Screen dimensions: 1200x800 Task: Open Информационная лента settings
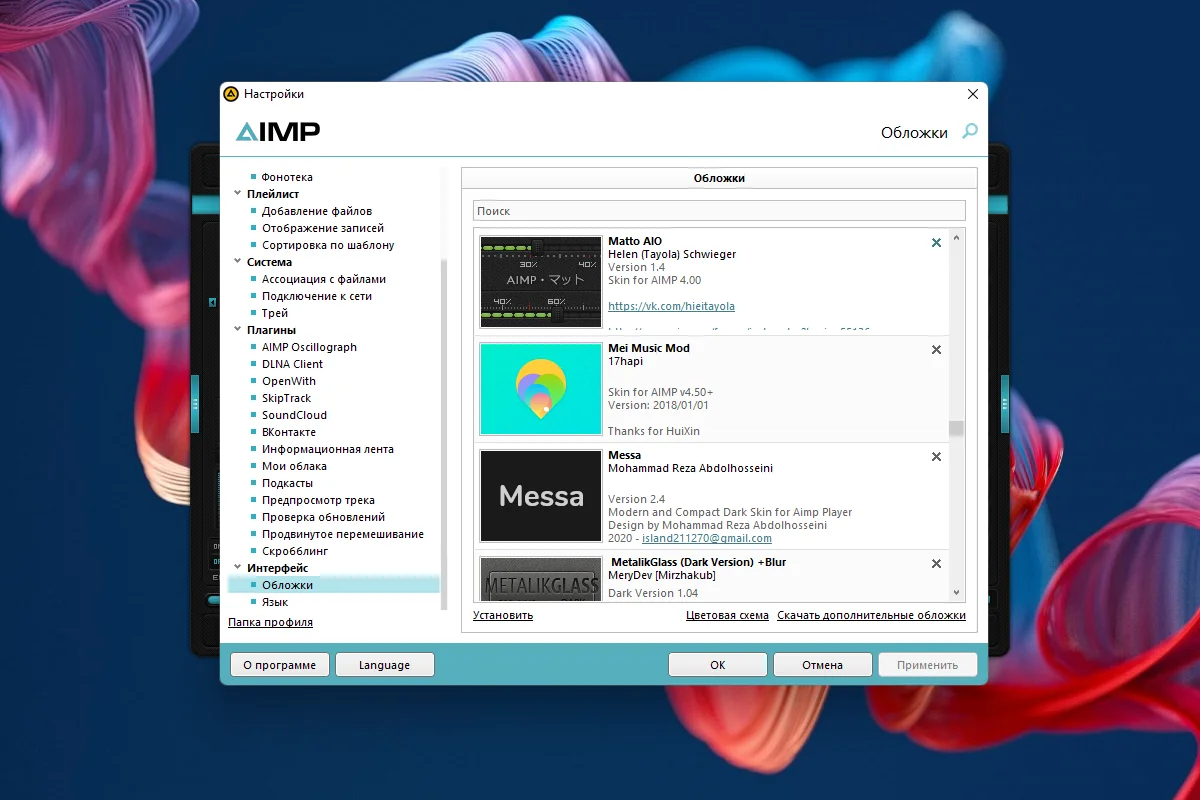pos(328,449)
